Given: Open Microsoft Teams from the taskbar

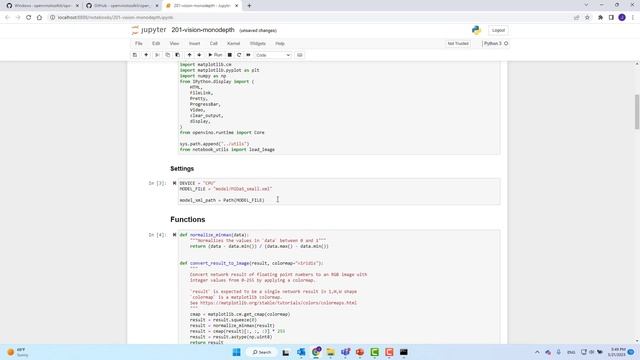Looking at the screenshot, I should tap(345, 352).
